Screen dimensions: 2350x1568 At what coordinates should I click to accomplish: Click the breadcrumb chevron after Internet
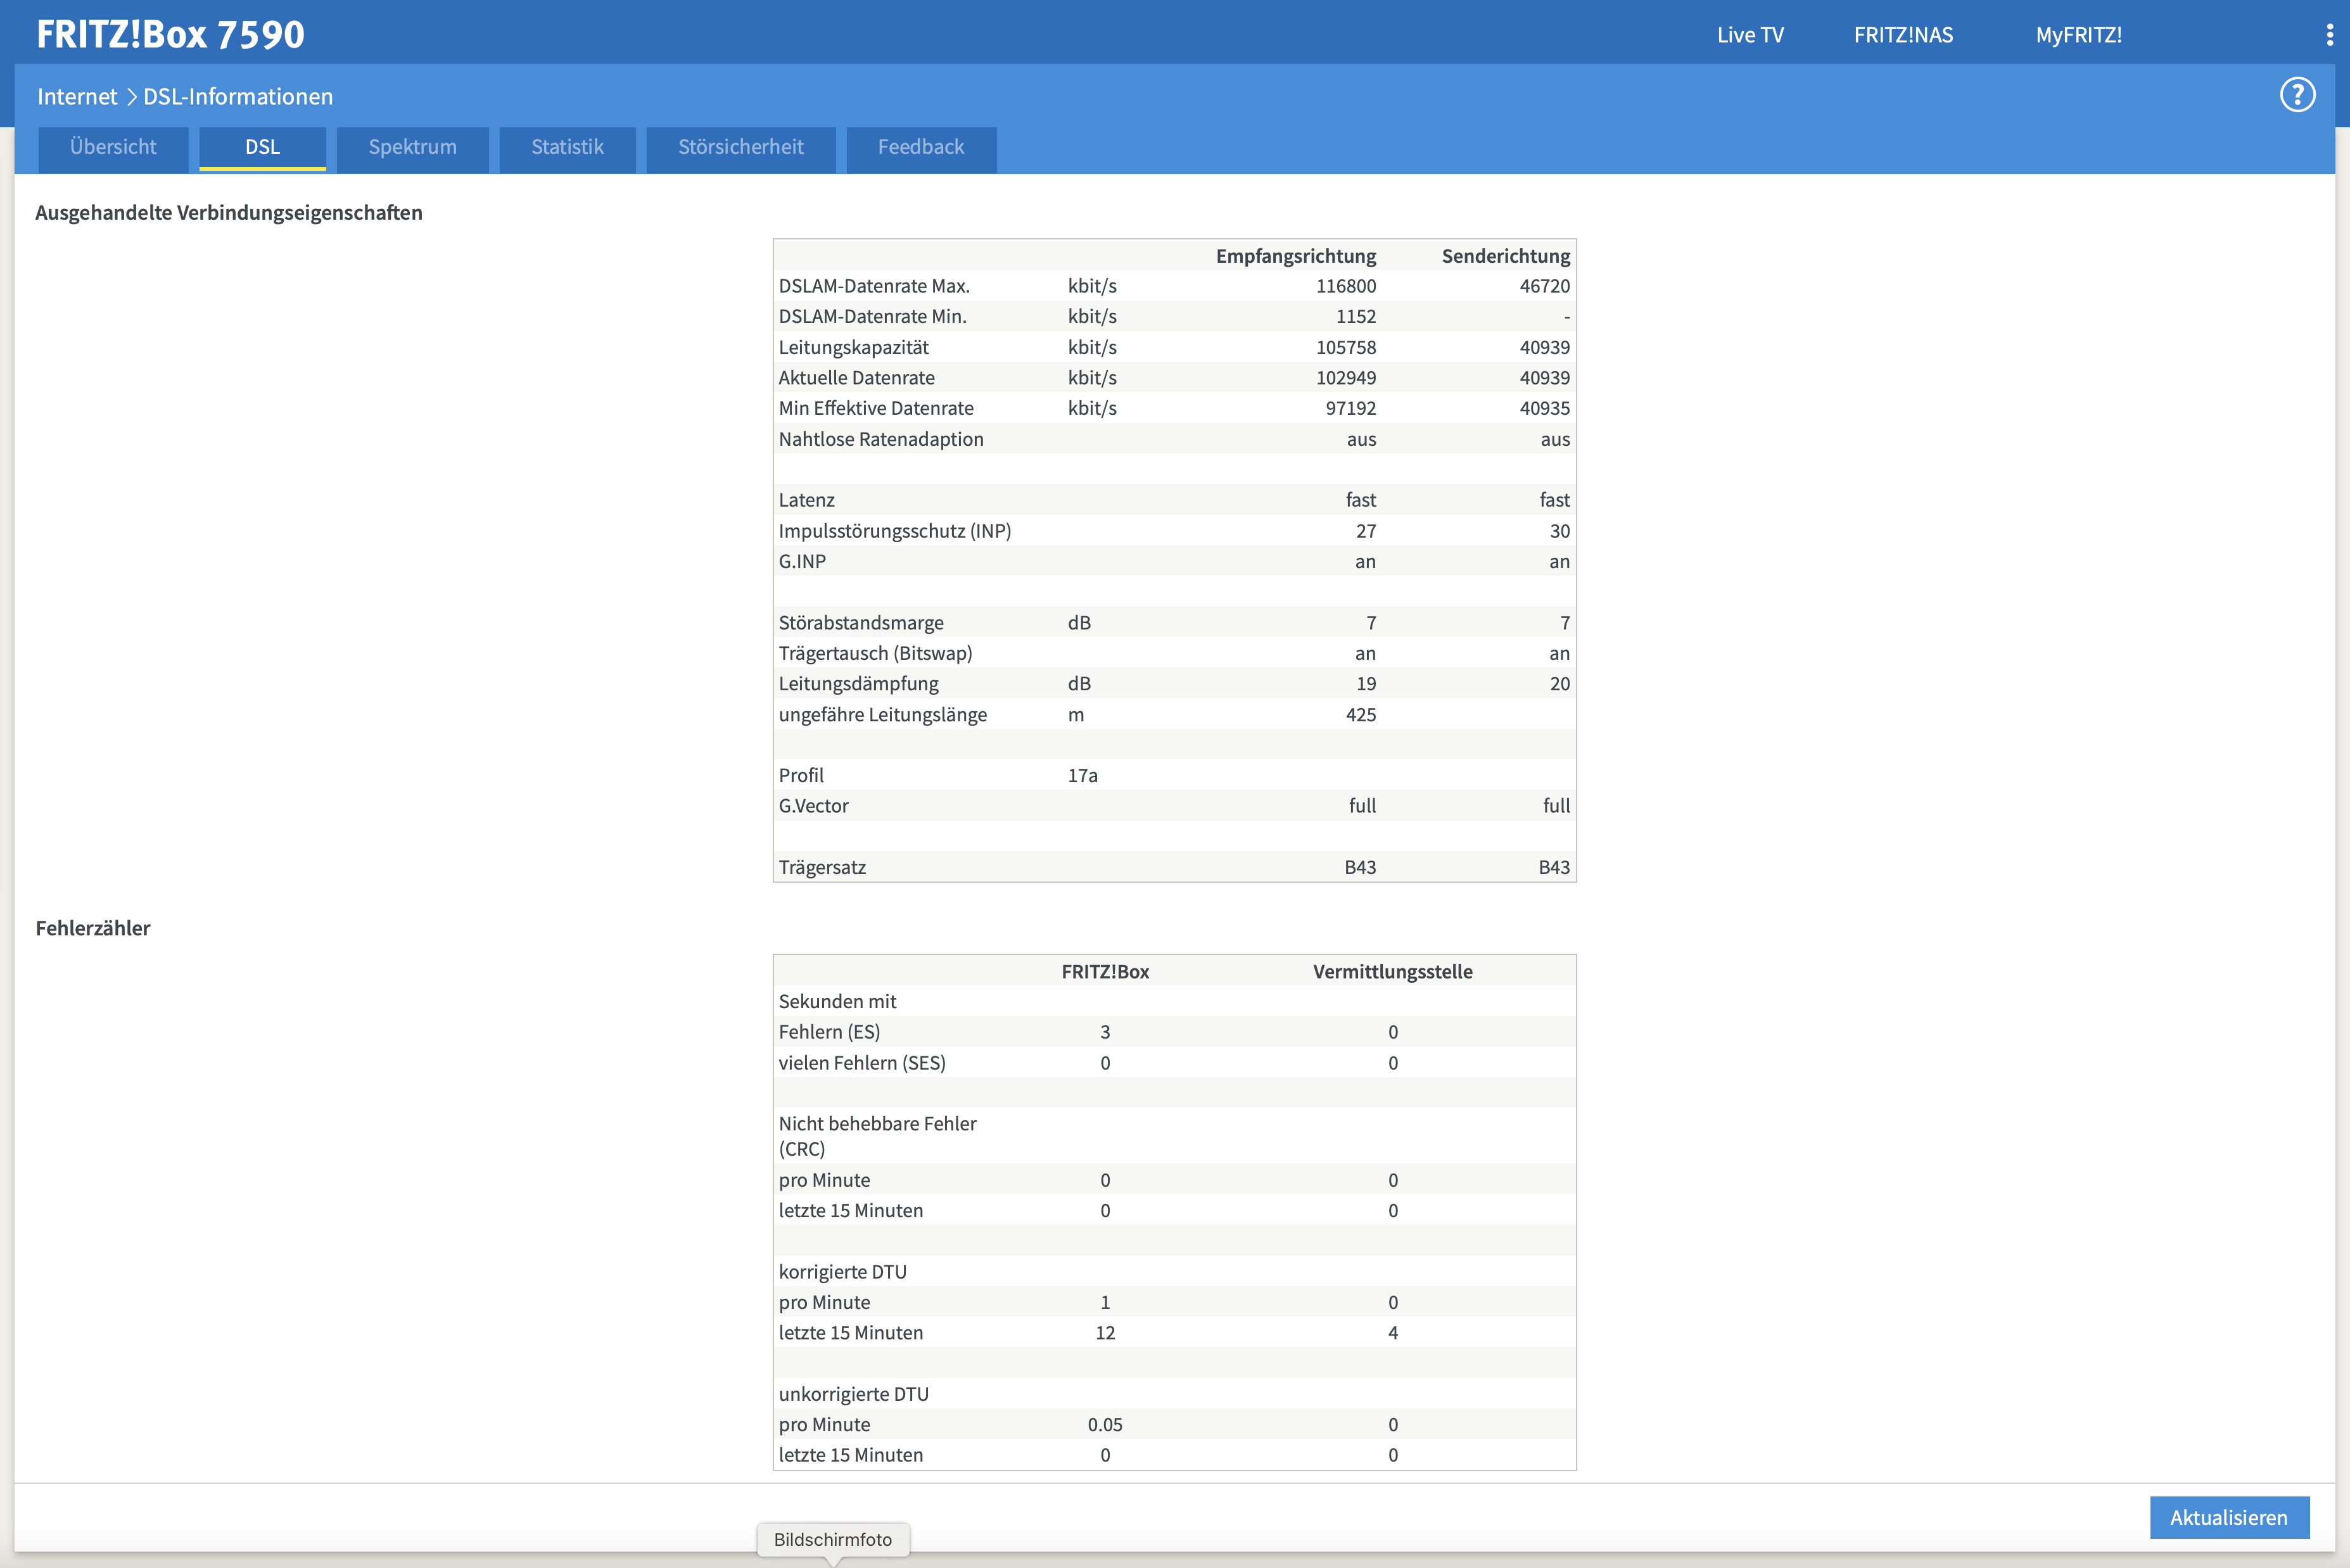(131, 97)
